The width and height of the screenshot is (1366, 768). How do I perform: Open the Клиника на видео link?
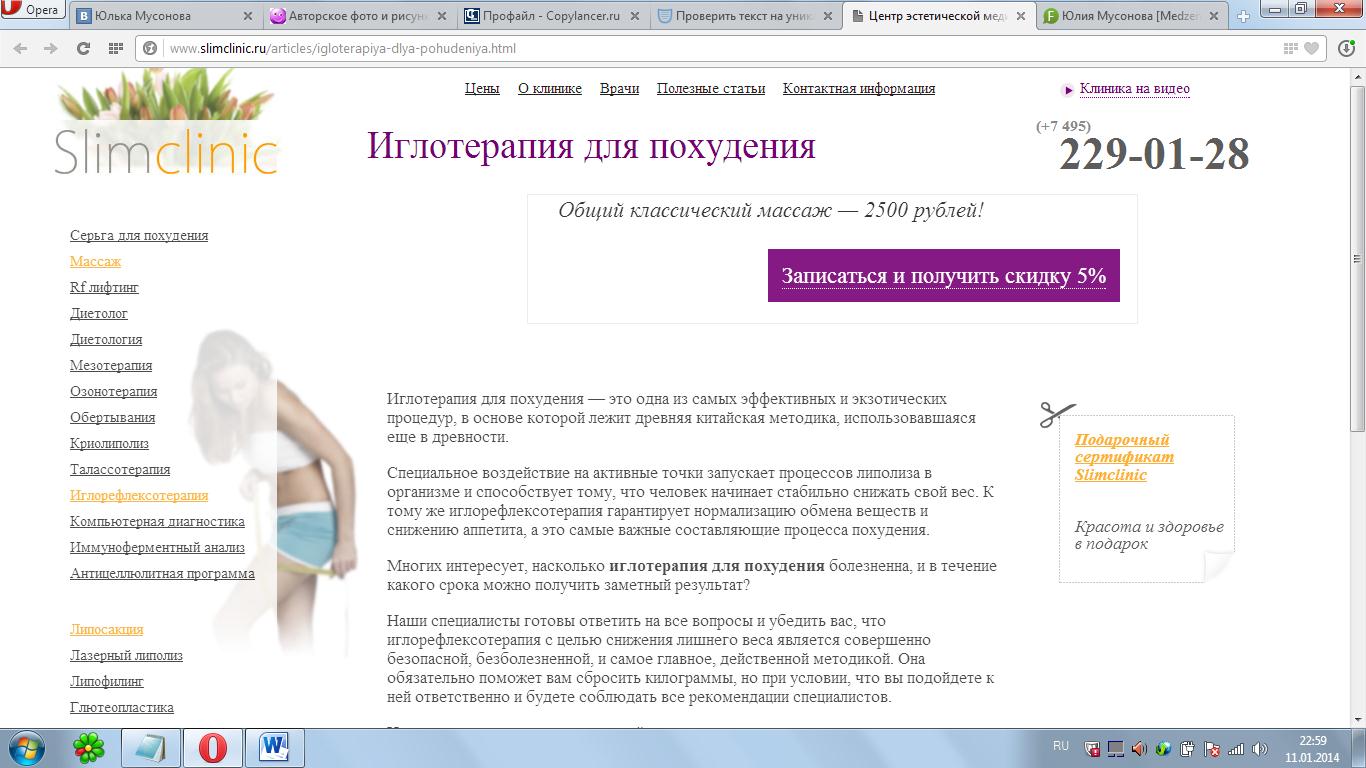coord(1134,89)
